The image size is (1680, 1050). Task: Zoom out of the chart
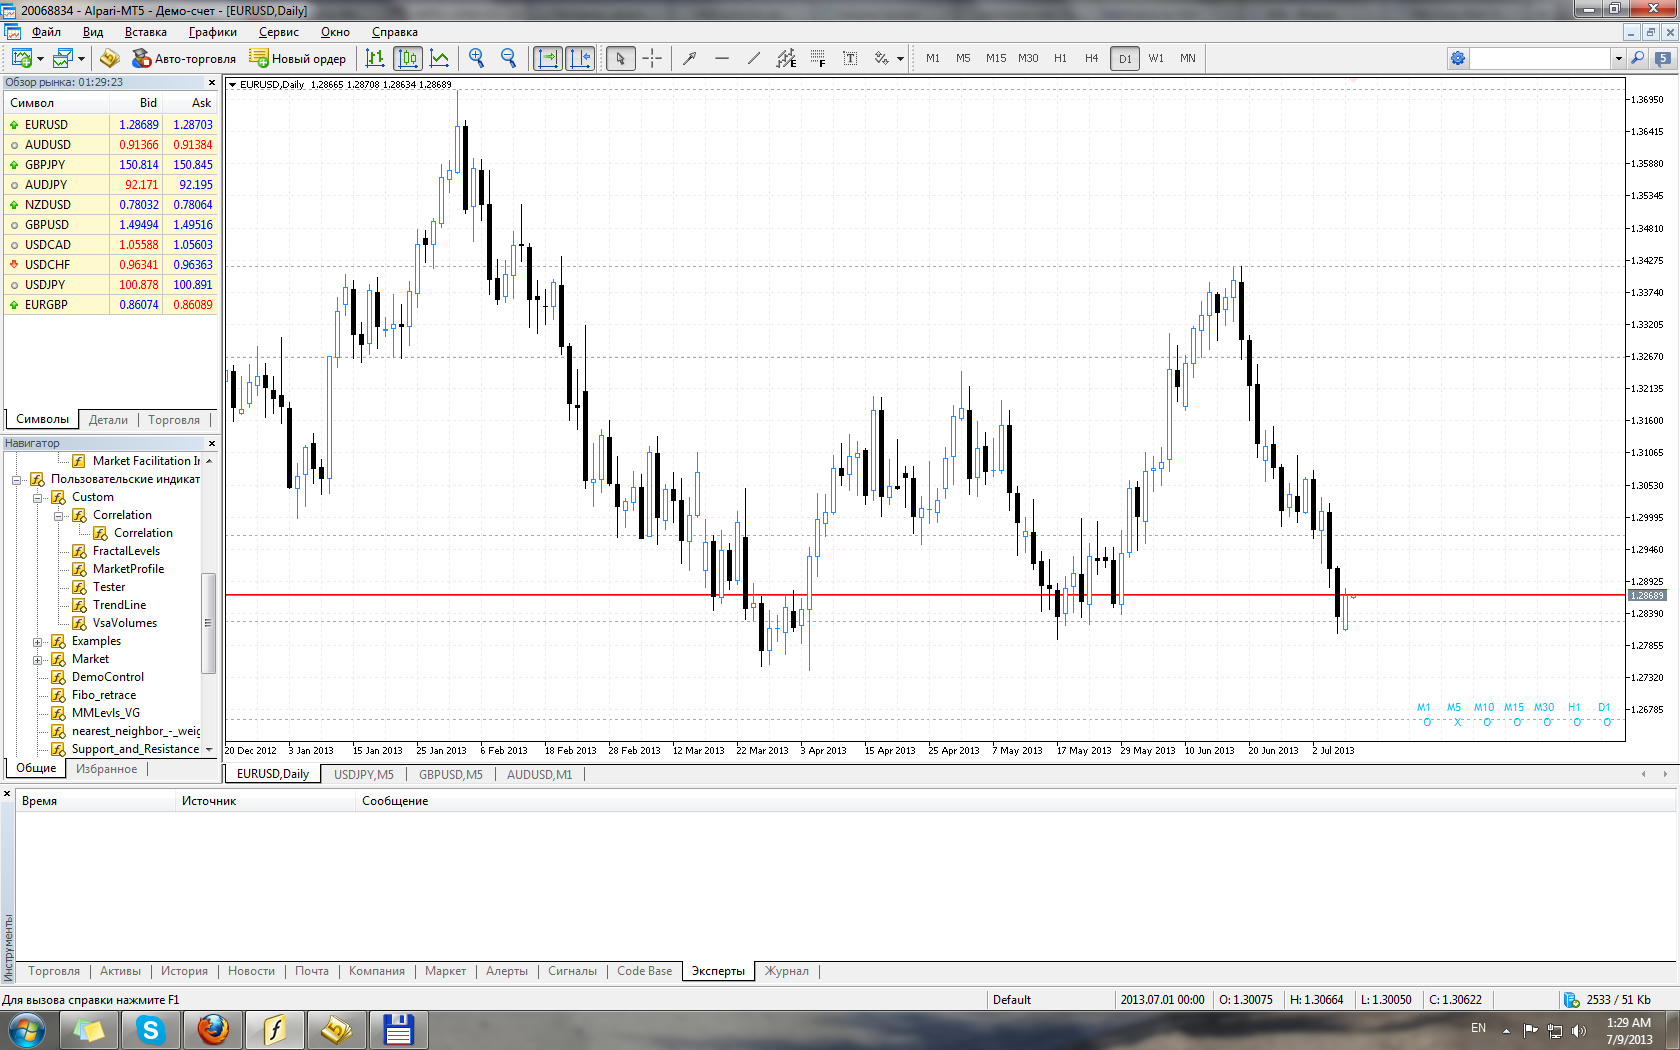[x=508, y=58]
